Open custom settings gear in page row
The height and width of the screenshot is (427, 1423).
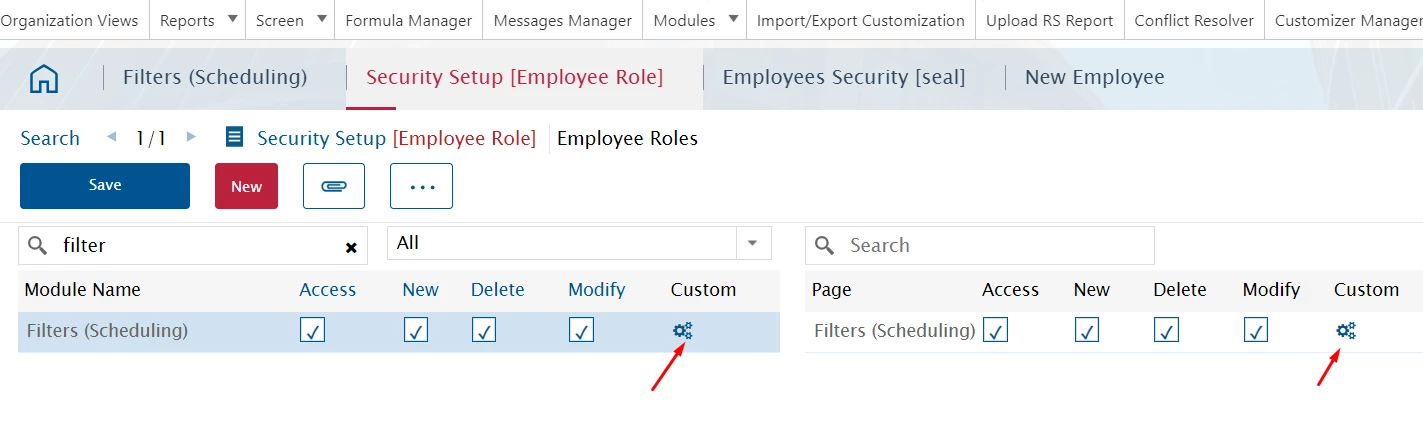click(x=1346, y=331)
